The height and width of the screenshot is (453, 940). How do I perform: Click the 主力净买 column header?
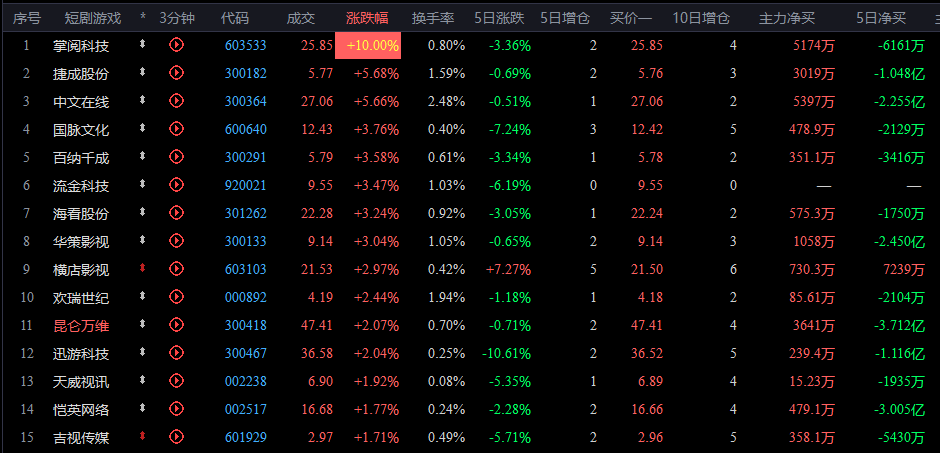(x=787, y=18)
